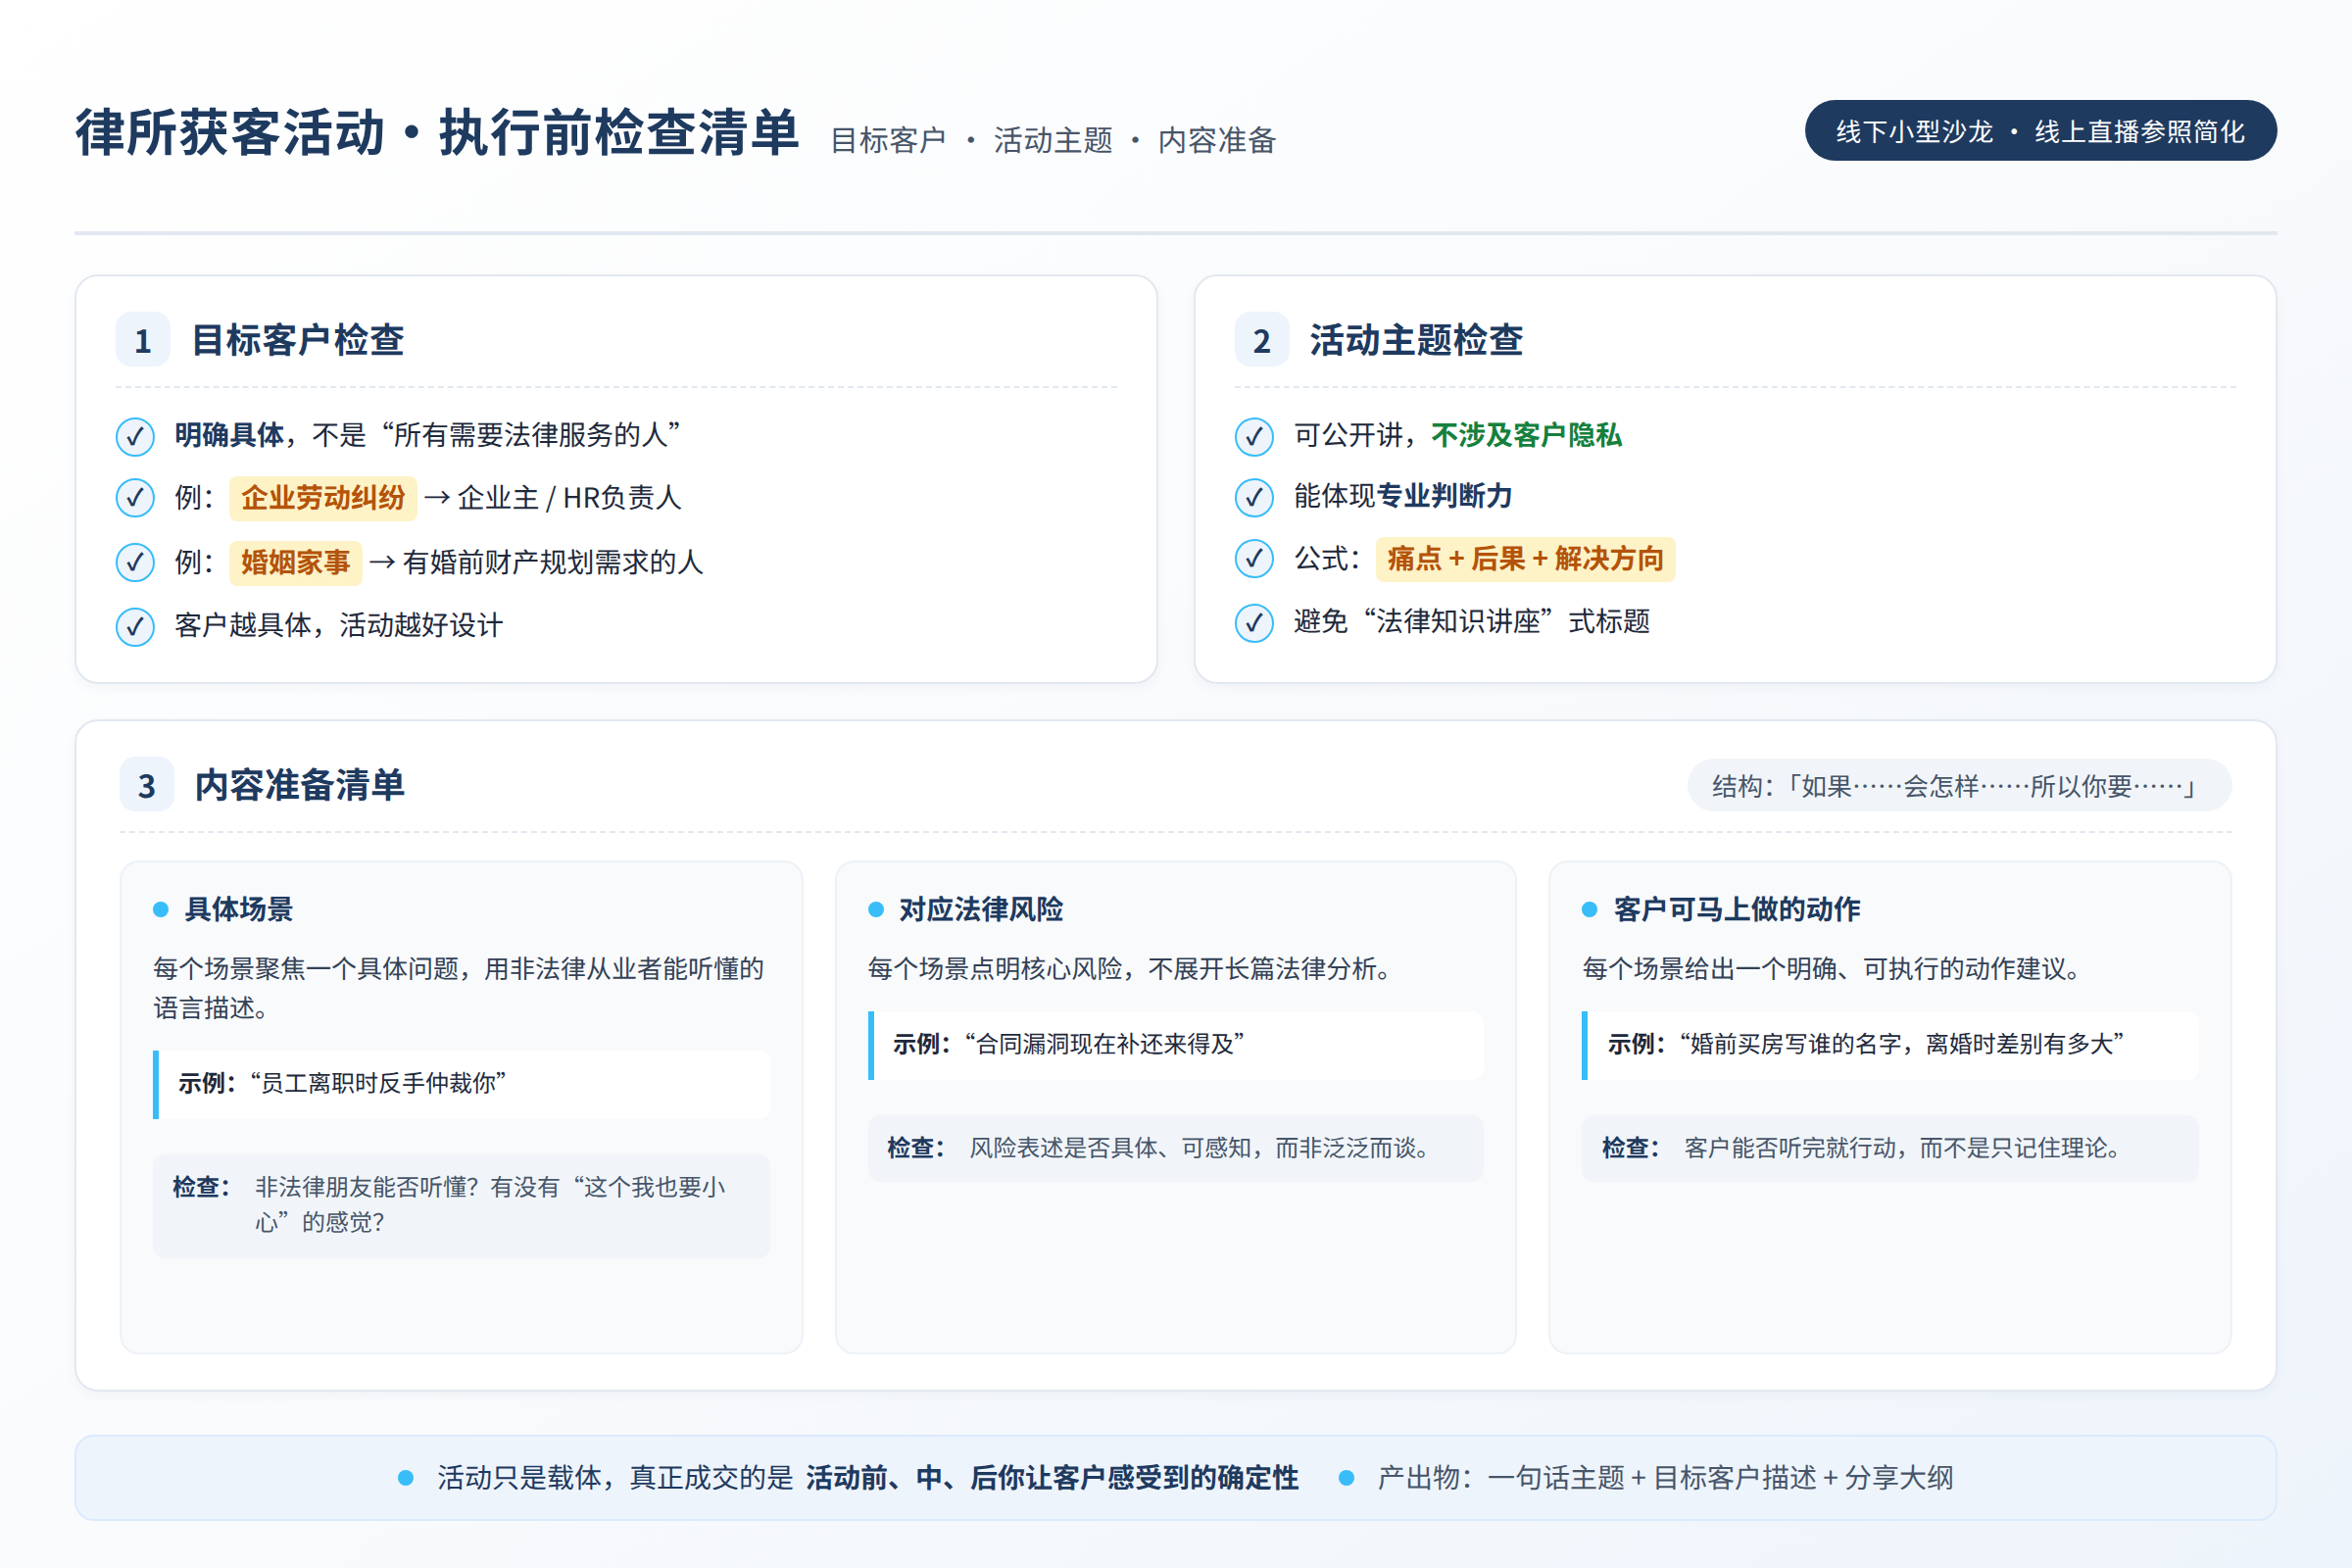Click the number 2 badge of 活动主题检查
The width and height of the screenshot is (2352, 1568).
tap(1262, 340)
